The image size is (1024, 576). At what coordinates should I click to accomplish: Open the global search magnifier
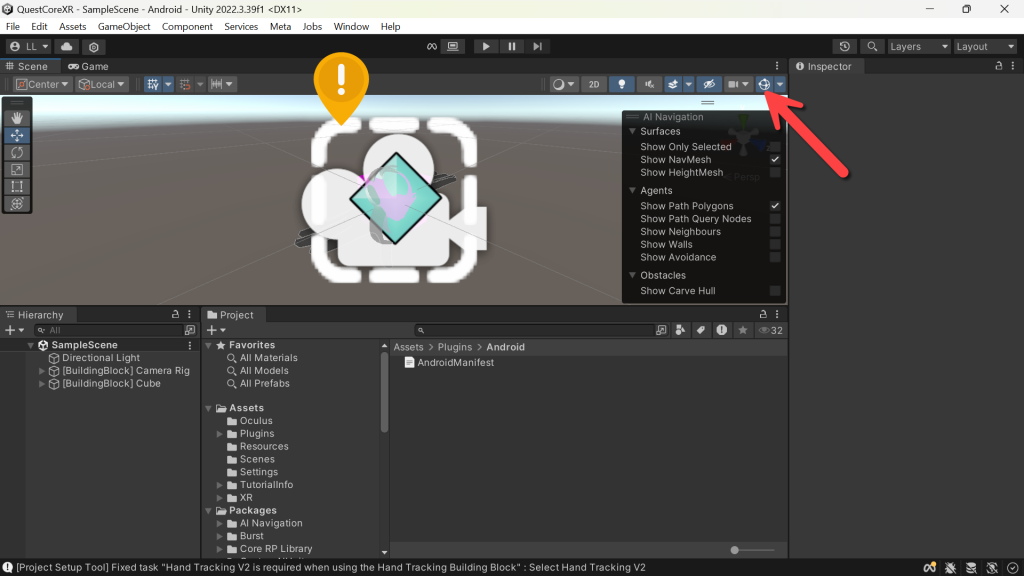coord(872,46)
